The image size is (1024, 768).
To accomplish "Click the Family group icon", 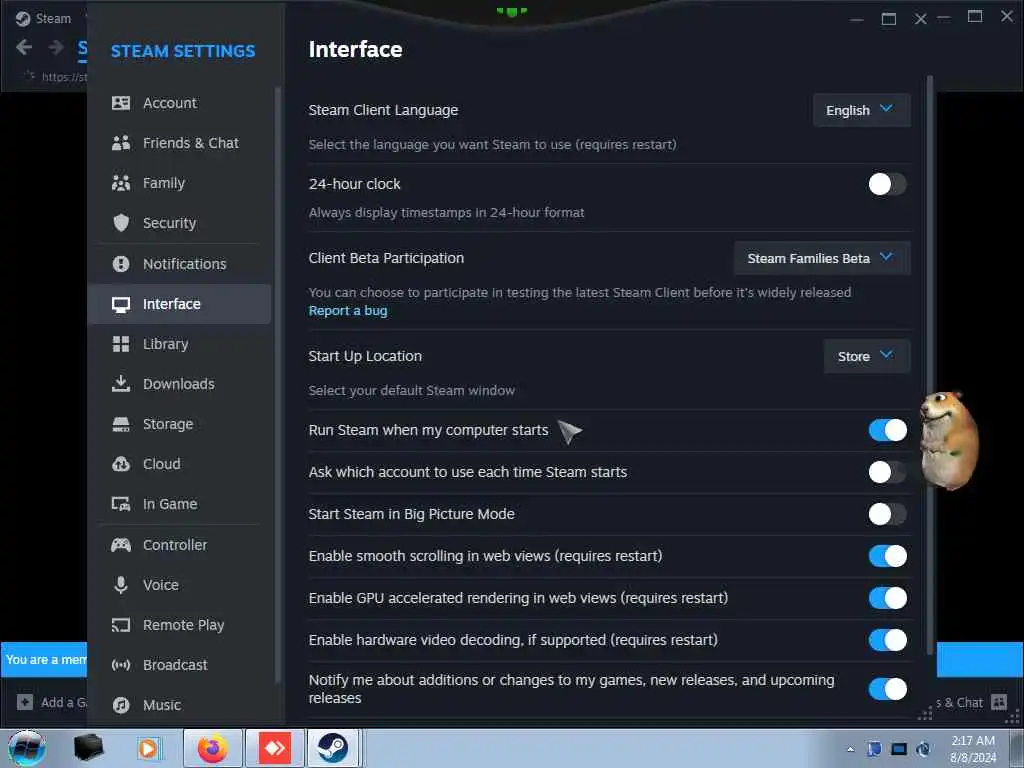I will point(121,183).
